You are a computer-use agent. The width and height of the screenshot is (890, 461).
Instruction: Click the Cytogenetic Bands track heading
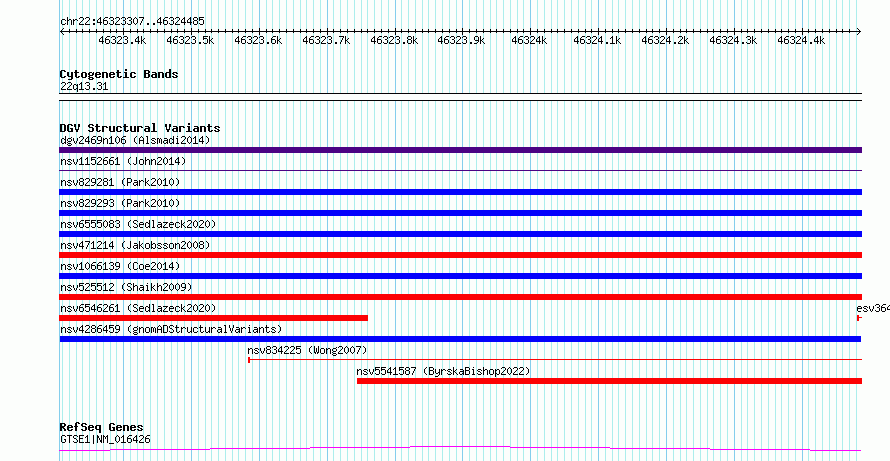(119, 74)
